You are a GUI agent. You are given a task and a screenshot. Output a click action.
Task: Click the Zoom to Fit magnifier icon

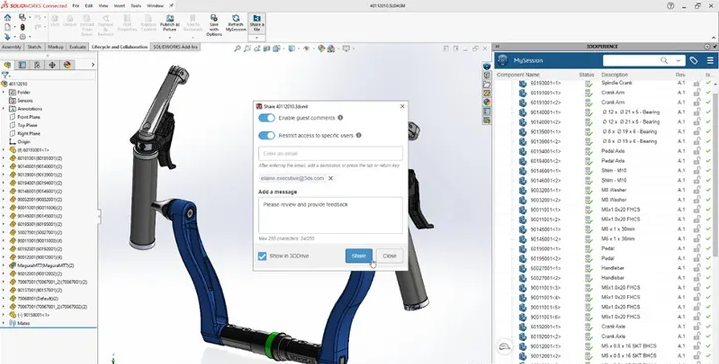237,49
